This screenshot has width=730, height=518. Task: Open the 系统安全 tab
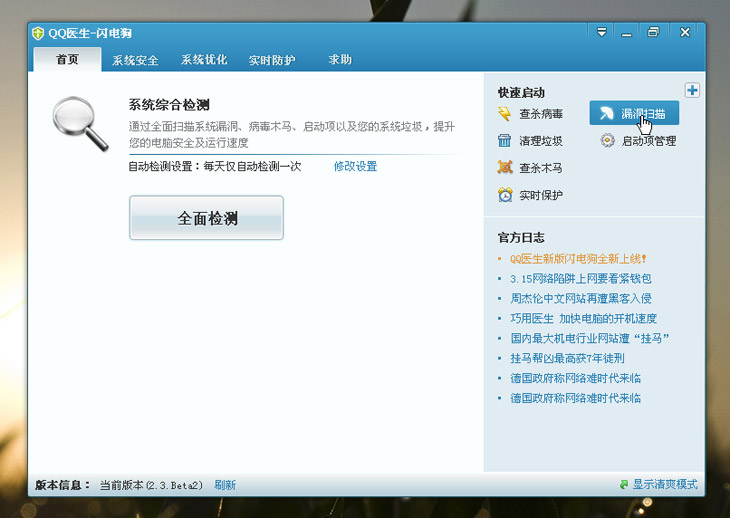tap(135, 60)
